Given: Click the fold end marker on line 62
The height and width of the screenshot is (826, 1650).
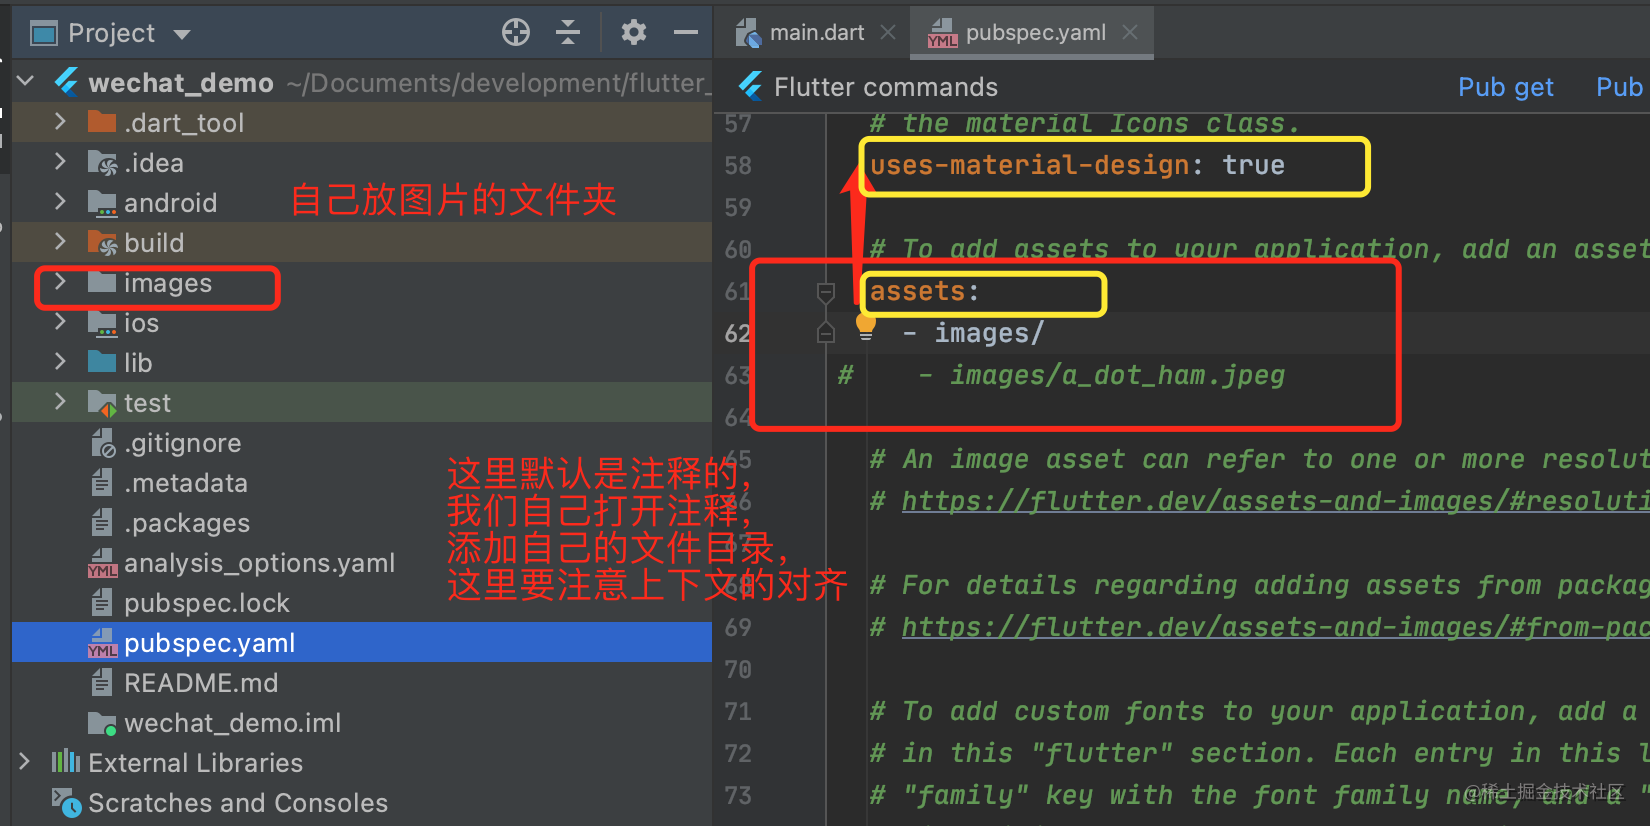Looking at the screenshot, I should (826, 333).
